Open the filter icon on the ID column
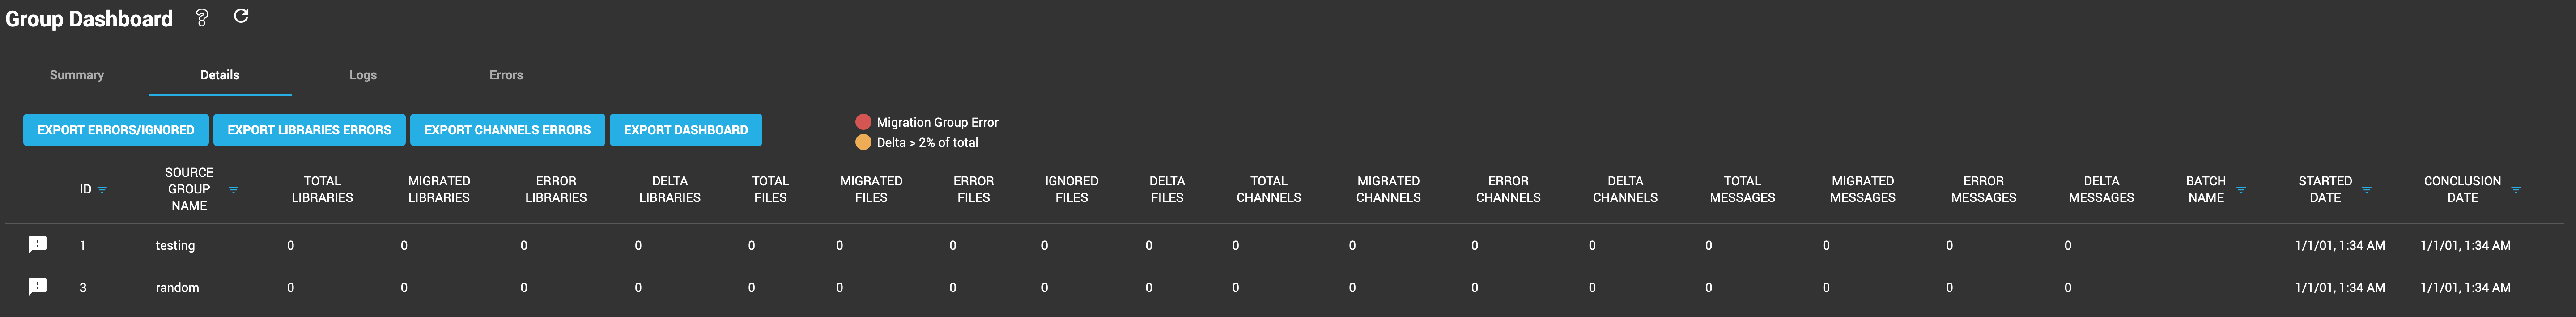Viewport: 2576px width, 317px height. [102, 189]
